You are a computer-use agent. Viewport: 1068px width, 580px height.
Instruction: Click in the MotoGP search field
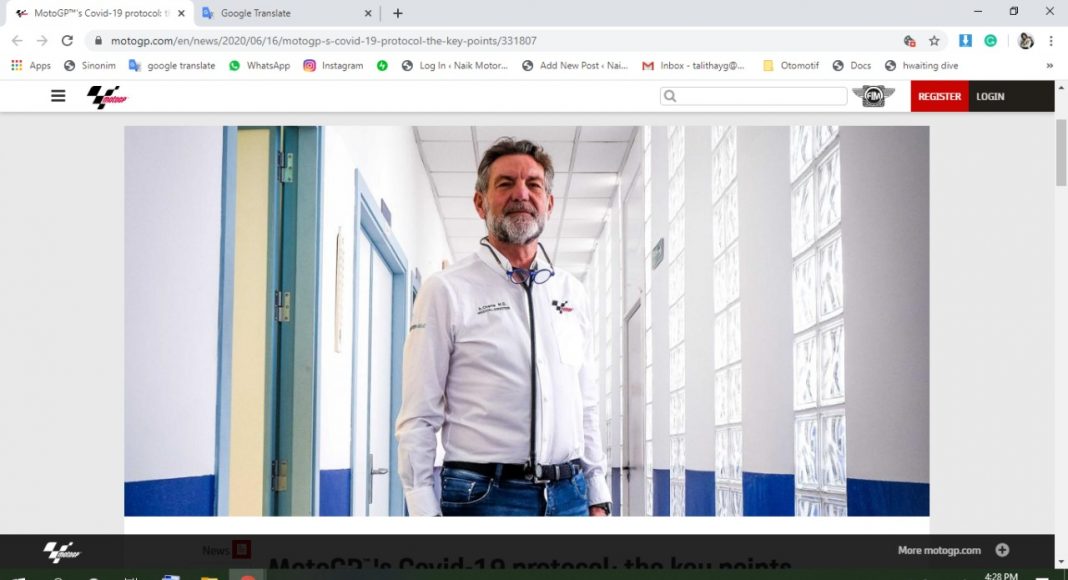click(760, 96)
